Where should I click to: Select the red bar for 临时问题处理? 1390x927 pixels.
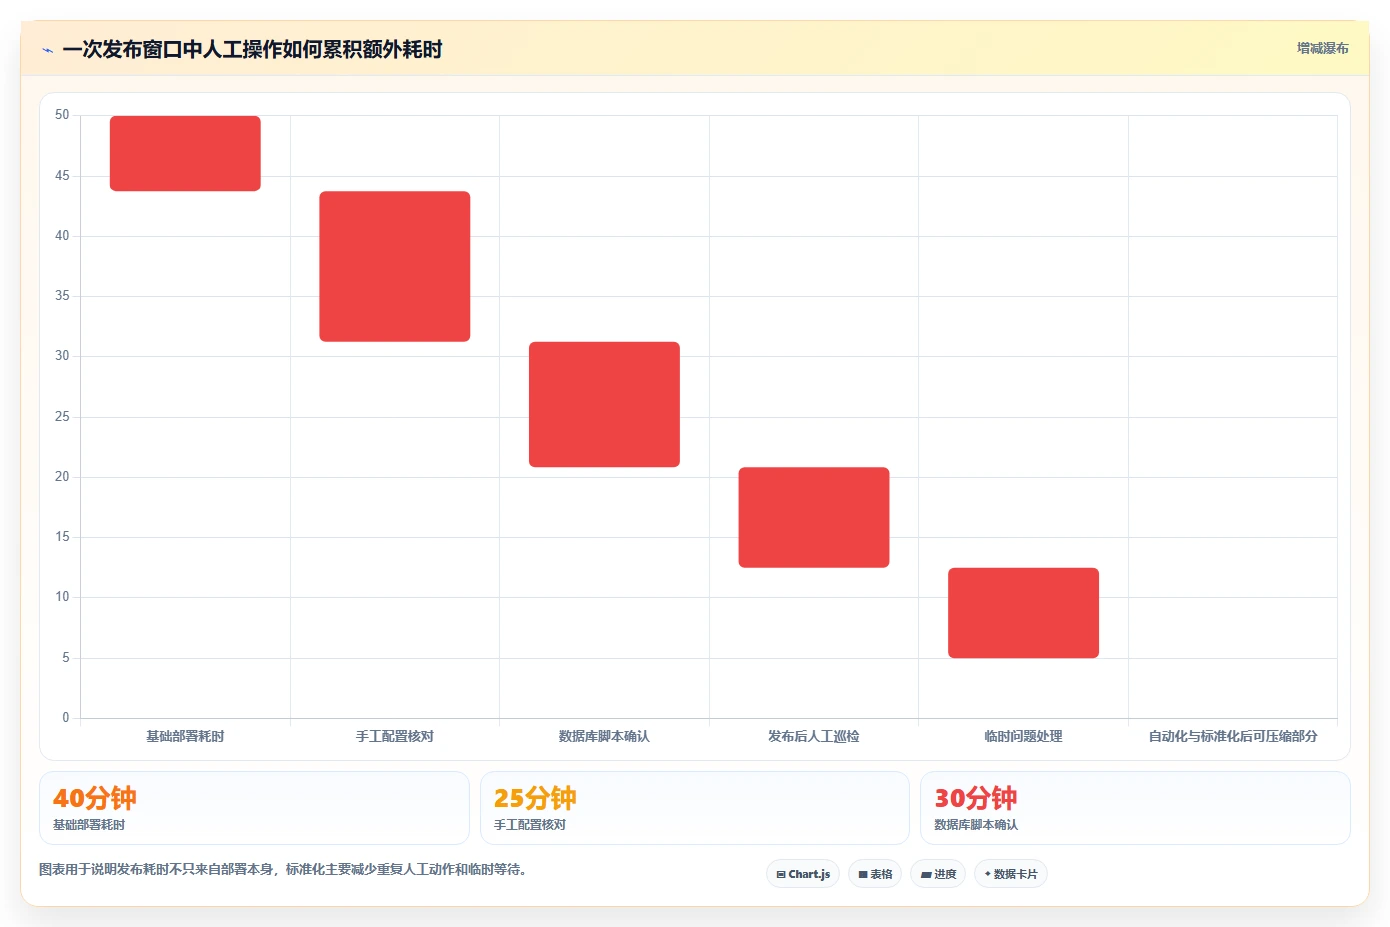(x=1023, y=613)
